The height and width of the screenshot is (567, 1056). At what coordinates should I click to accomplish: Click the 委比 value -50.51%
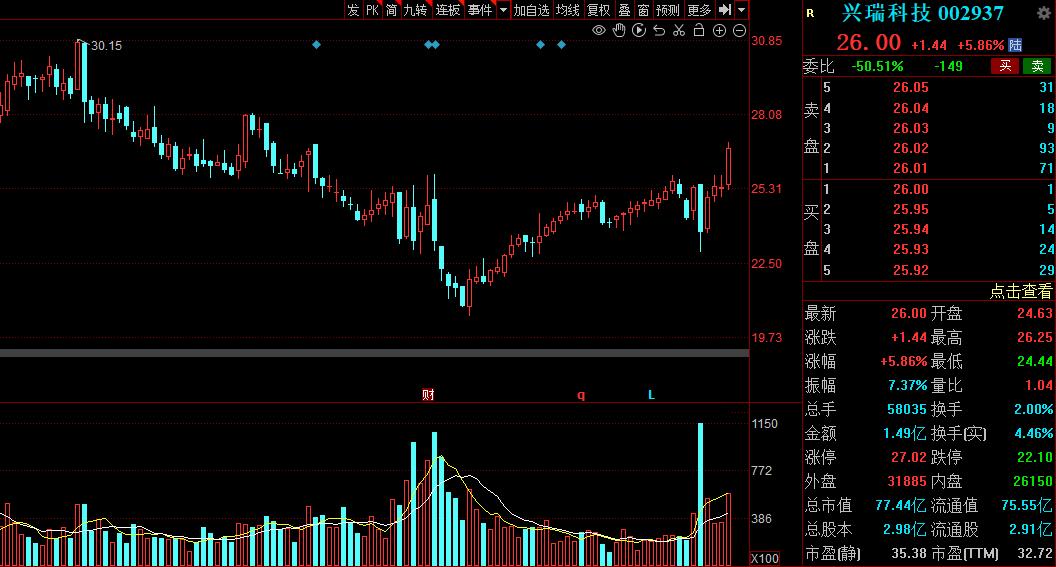tap(878, 66)
